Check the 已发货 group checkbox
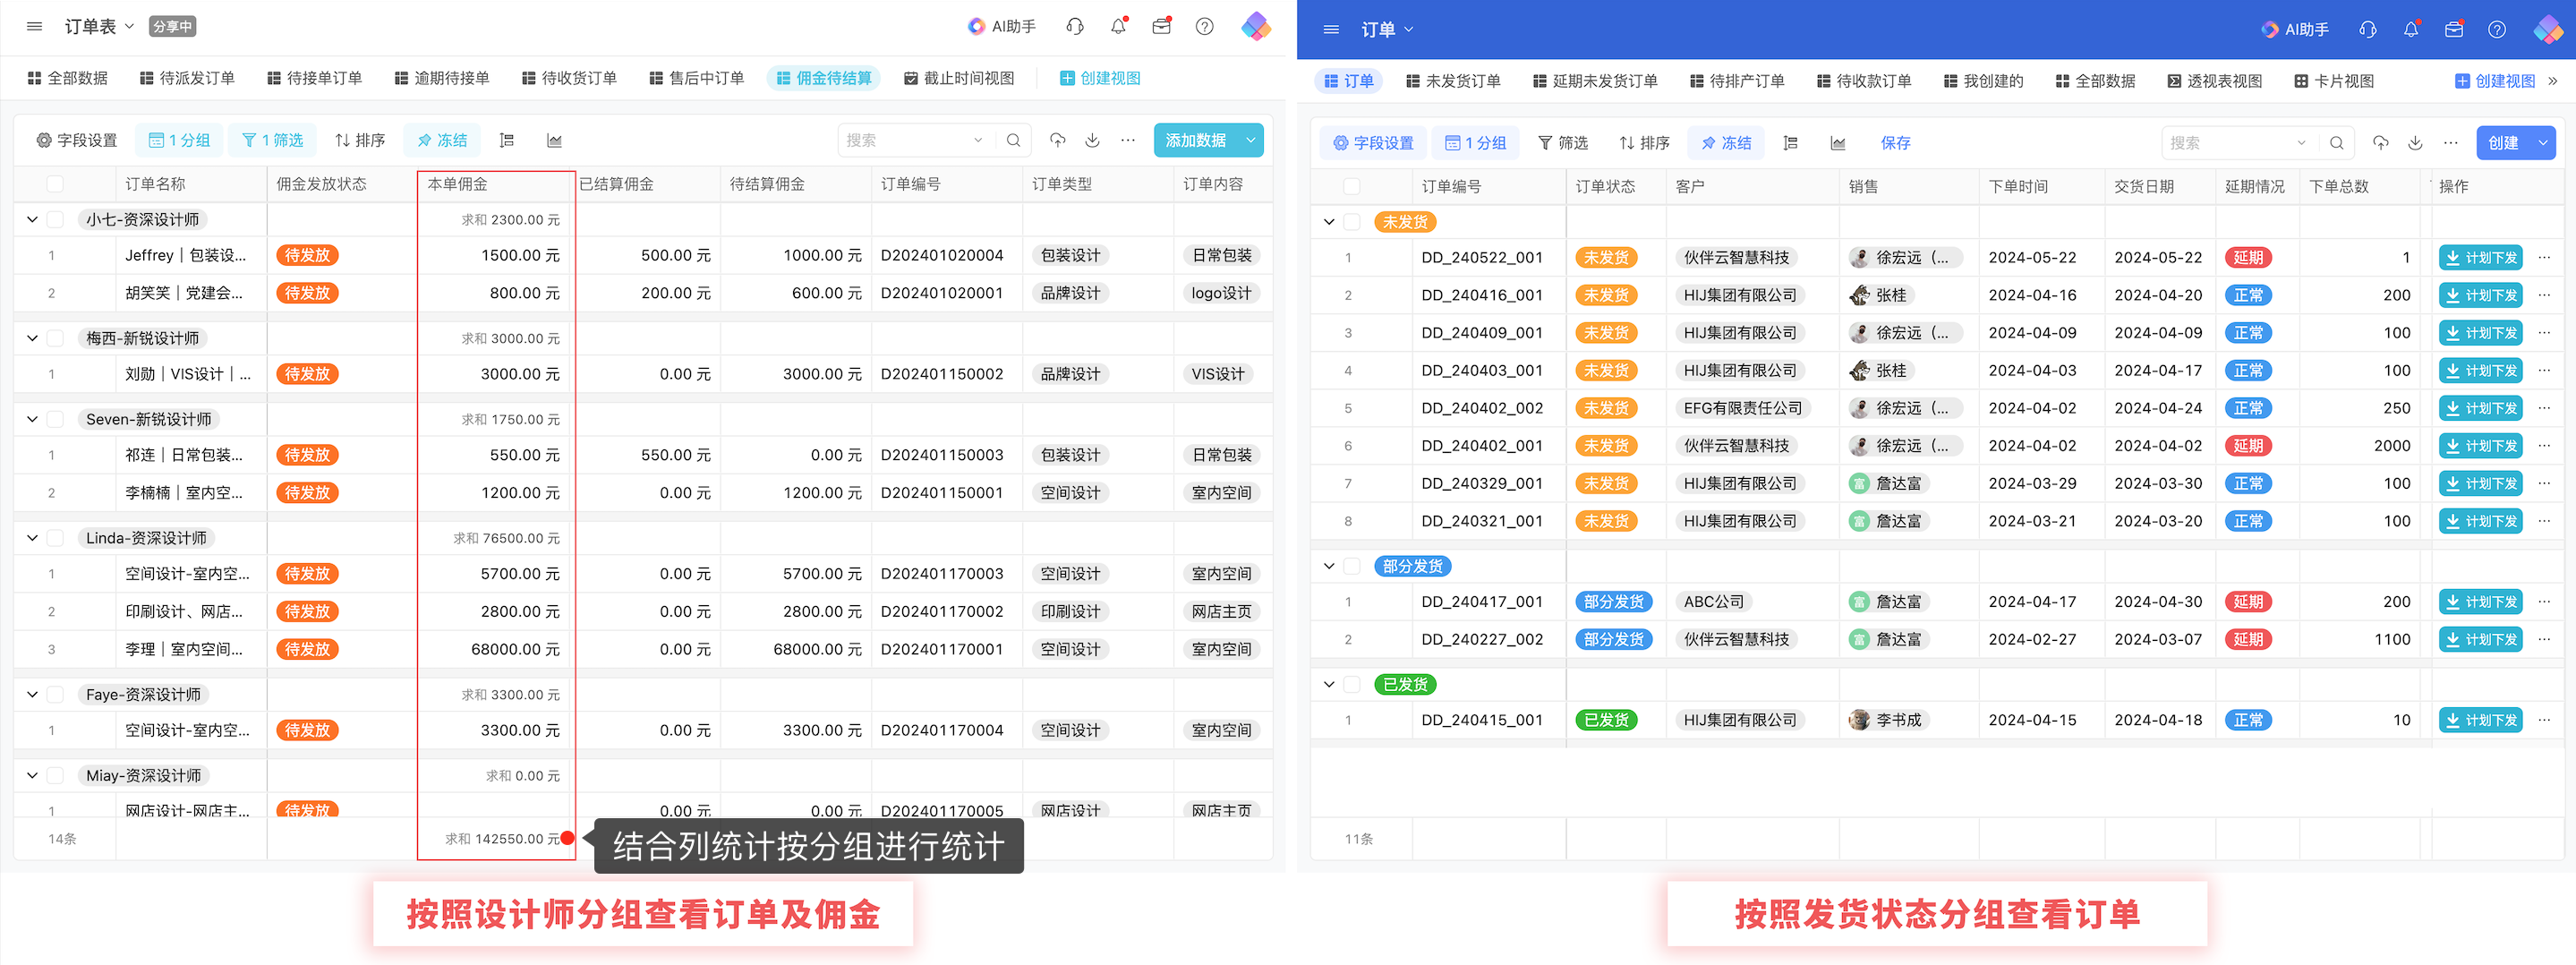This screenshot has width=2576, height=965. pyautogui.click(x=1351, y=684)
